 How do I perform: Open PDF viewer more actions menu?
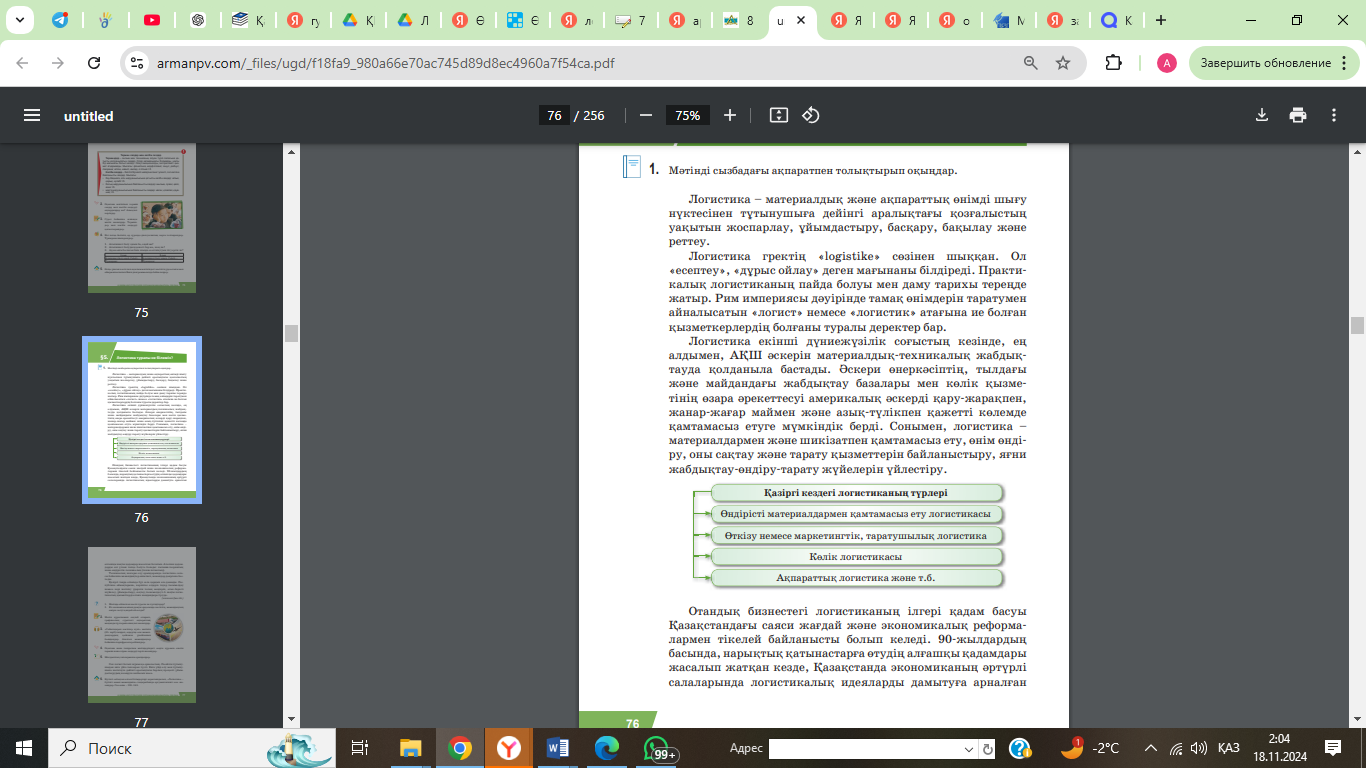click(x=1334, y=115)
